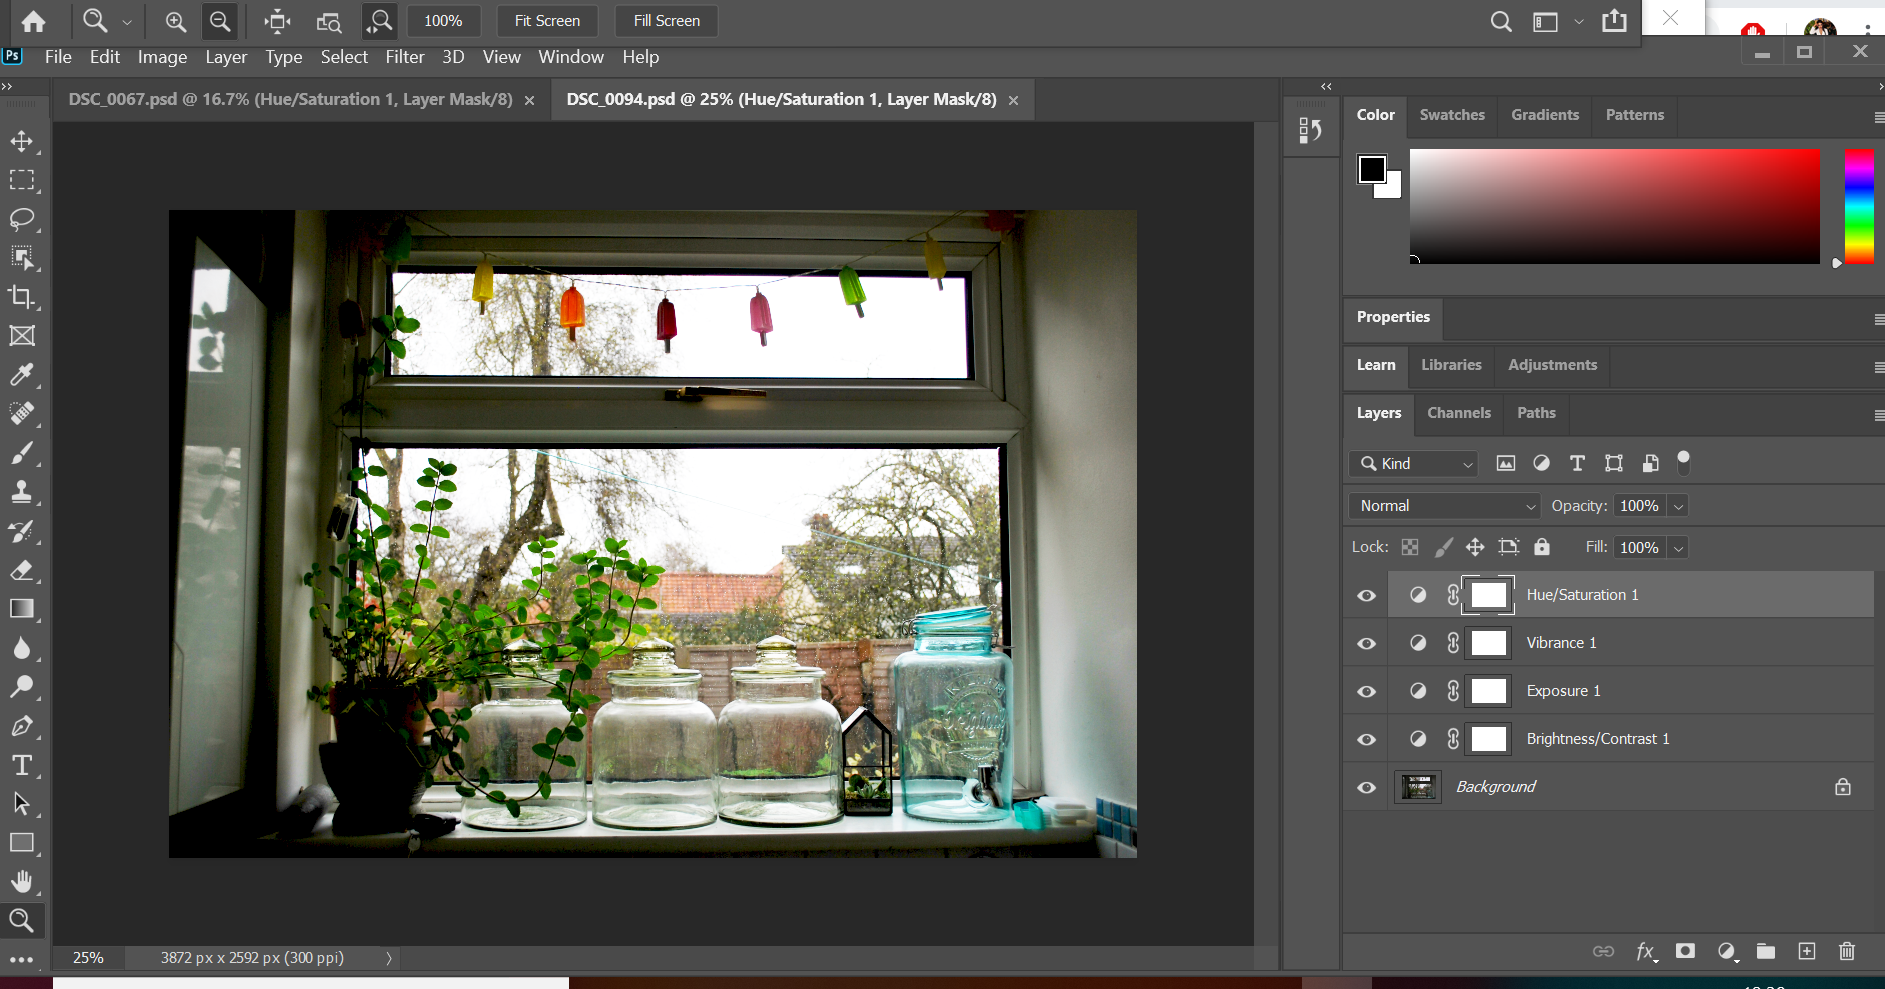Delete layer using the trash icon
Viewport: 1885px width, 989px height.
coord(1846,951)
